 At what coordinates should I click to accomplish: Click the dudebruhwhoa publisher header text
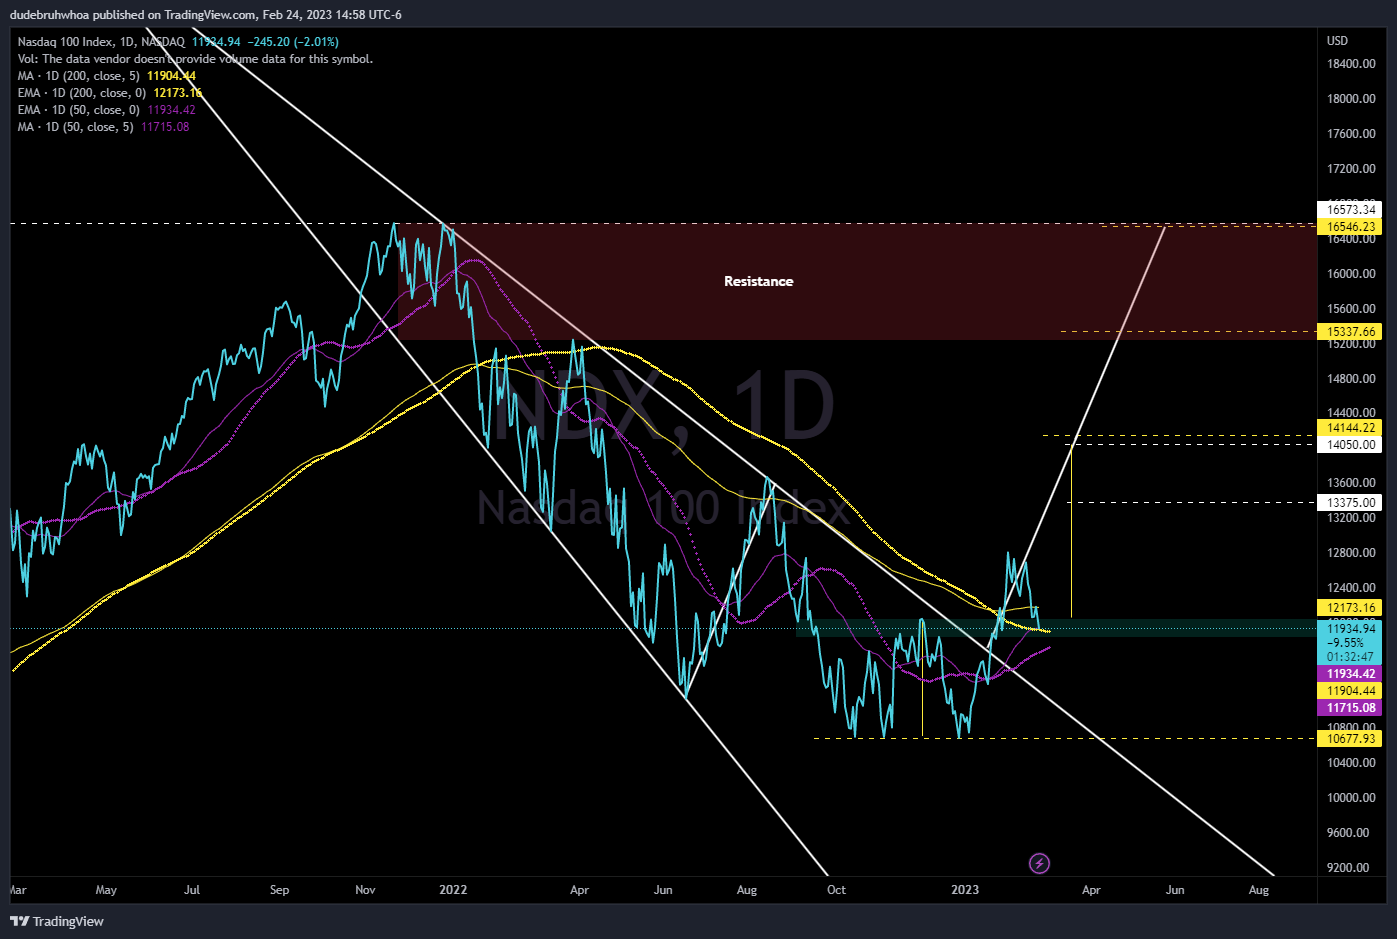[x=205, y=14]
